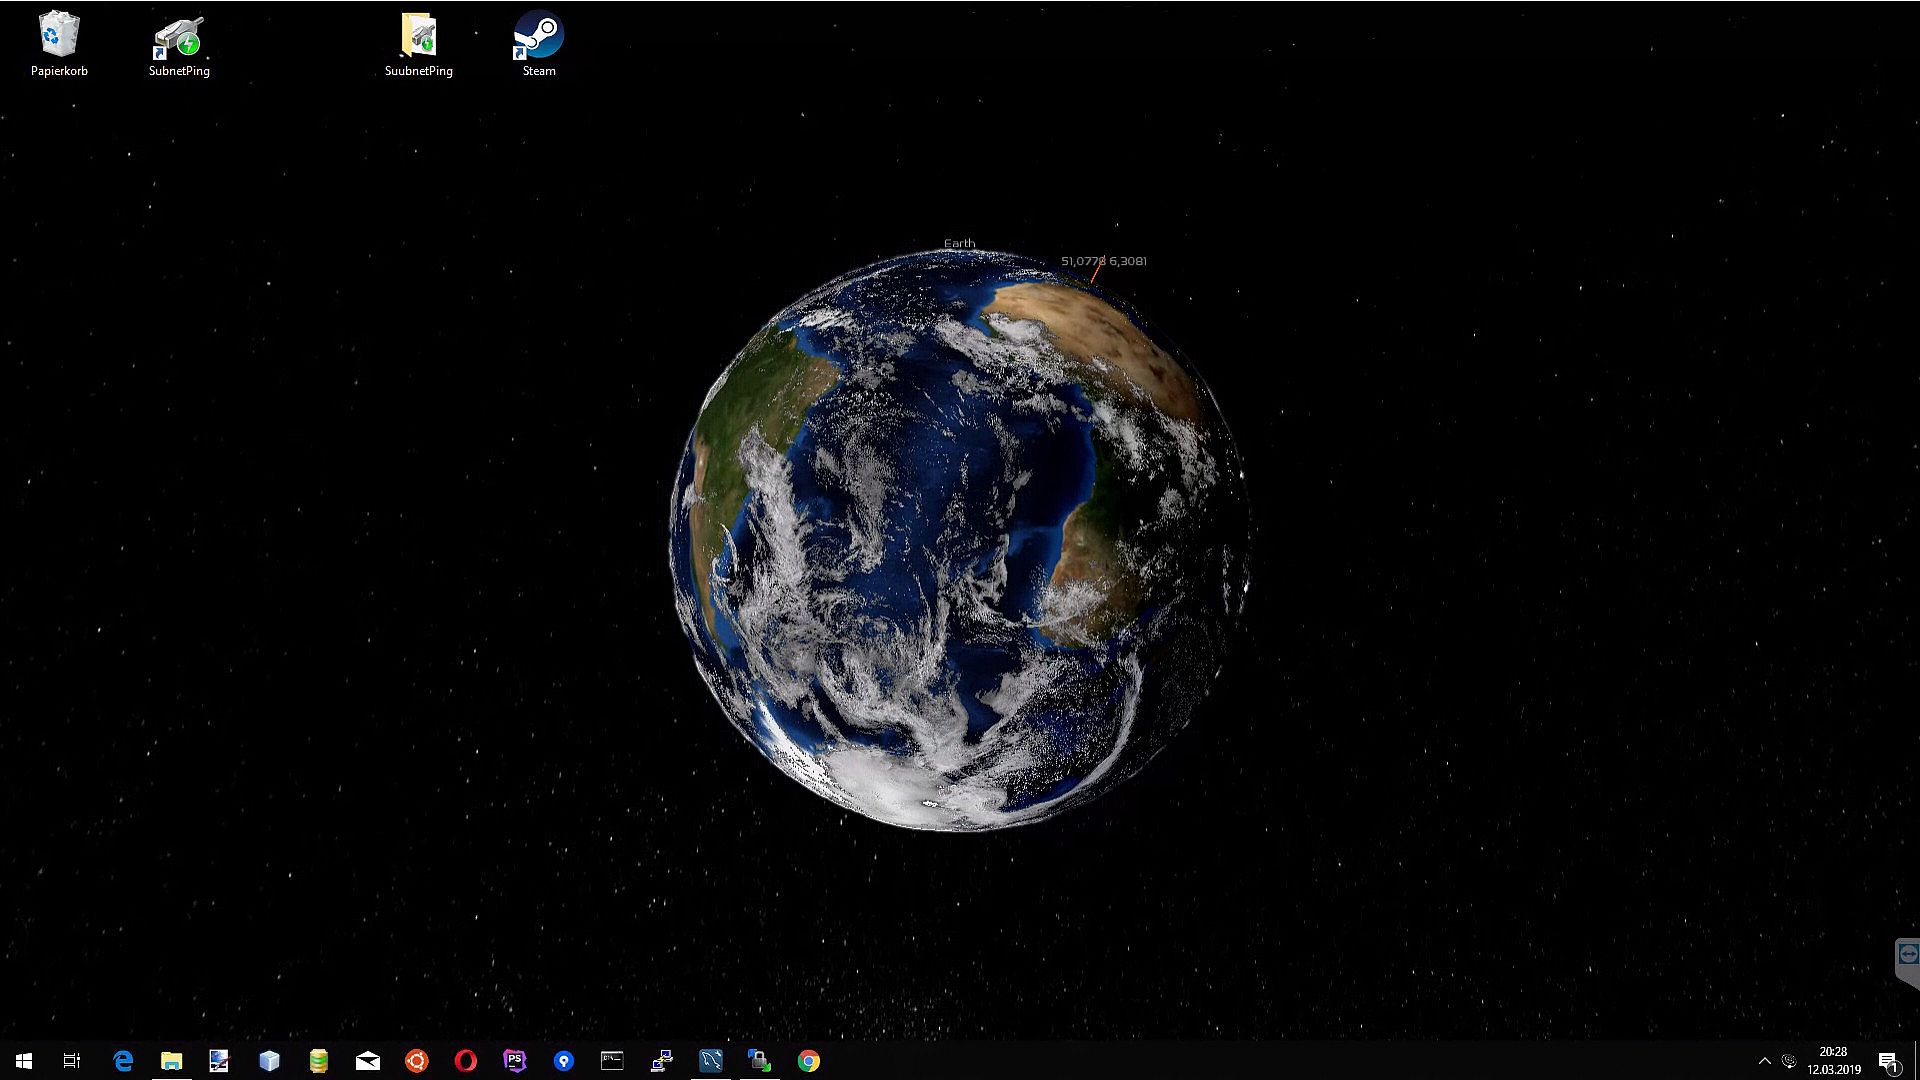Open the Papierkorb recycle bin icon
The height and width of the screenshot is (1080, 1920).
(59, 36)
